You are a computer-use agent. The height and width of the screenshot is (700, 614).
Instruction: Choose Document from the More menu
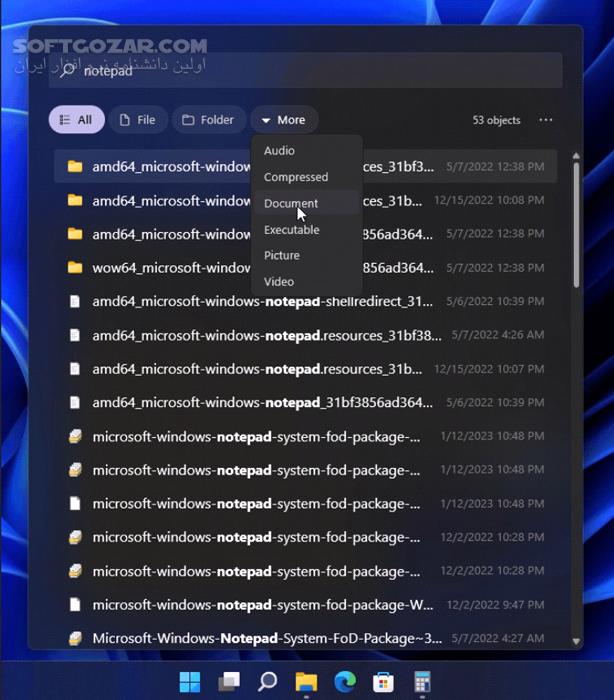pos(307,204)
